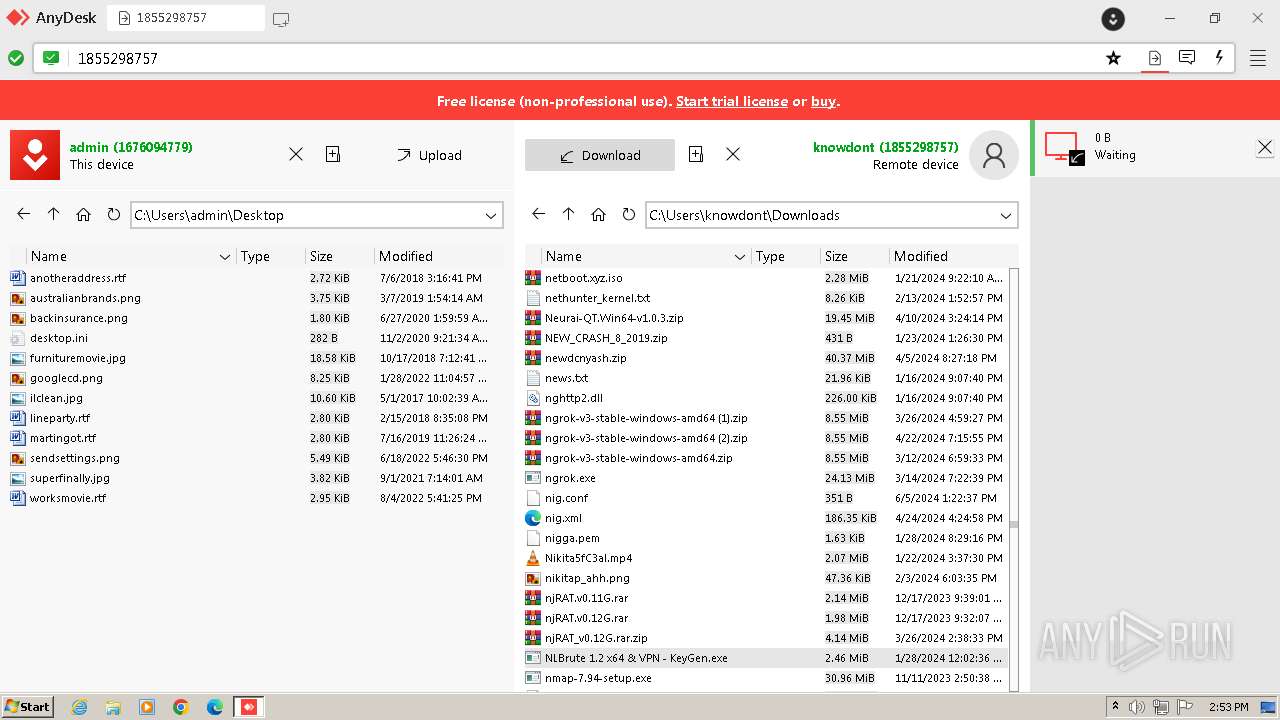Select nmap-7.94-setup.exe file

(x=766, y=678)
